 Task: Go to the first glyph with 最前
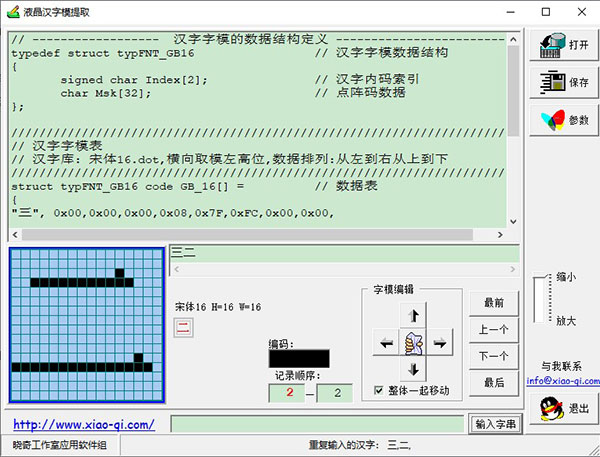tap(494, 303)
